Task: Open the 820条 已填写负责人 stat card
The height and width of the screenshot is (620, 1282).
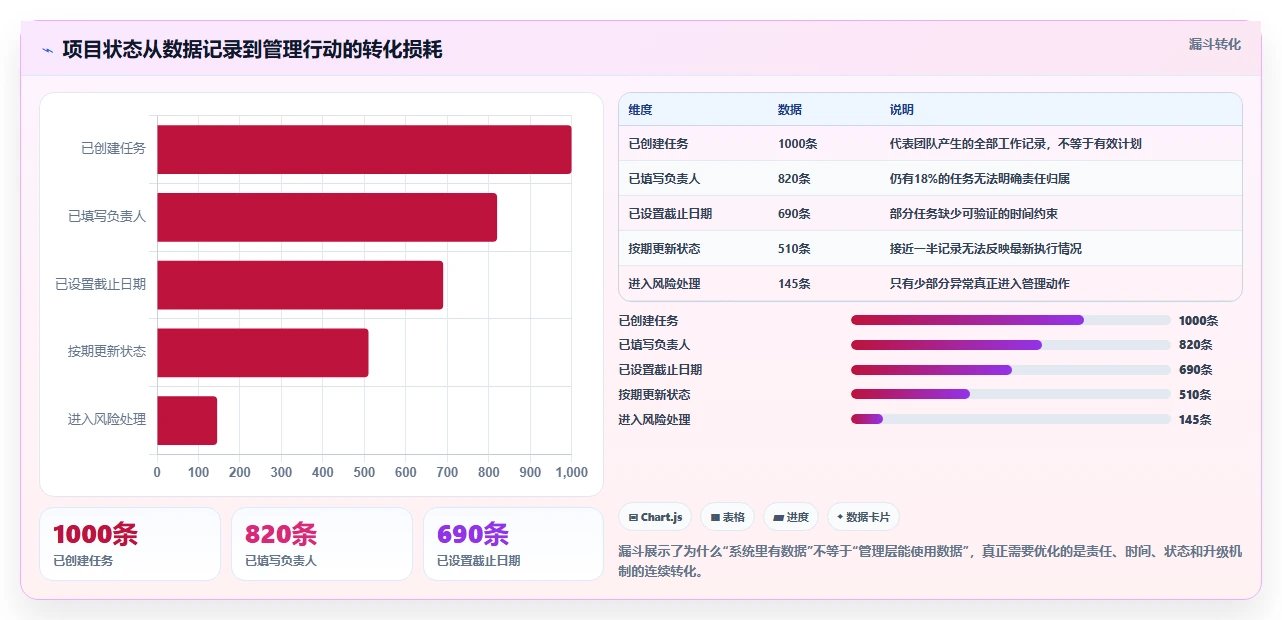Action: [x=322, y=544]
